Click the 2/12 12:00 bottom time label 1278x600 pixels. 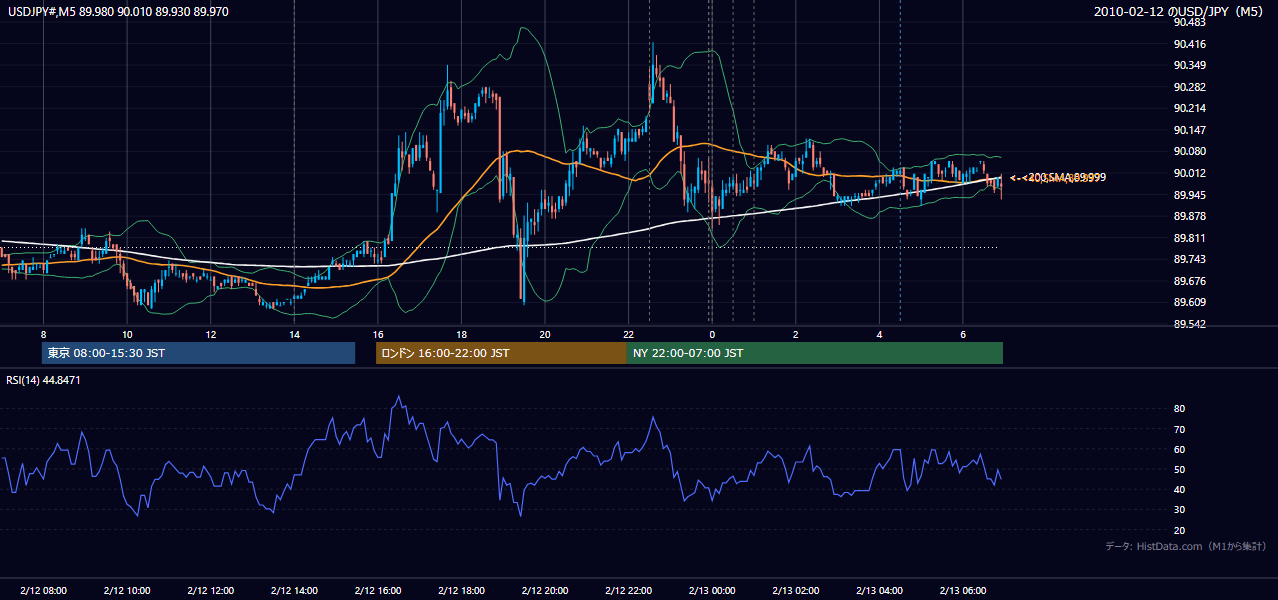[210, 591]
